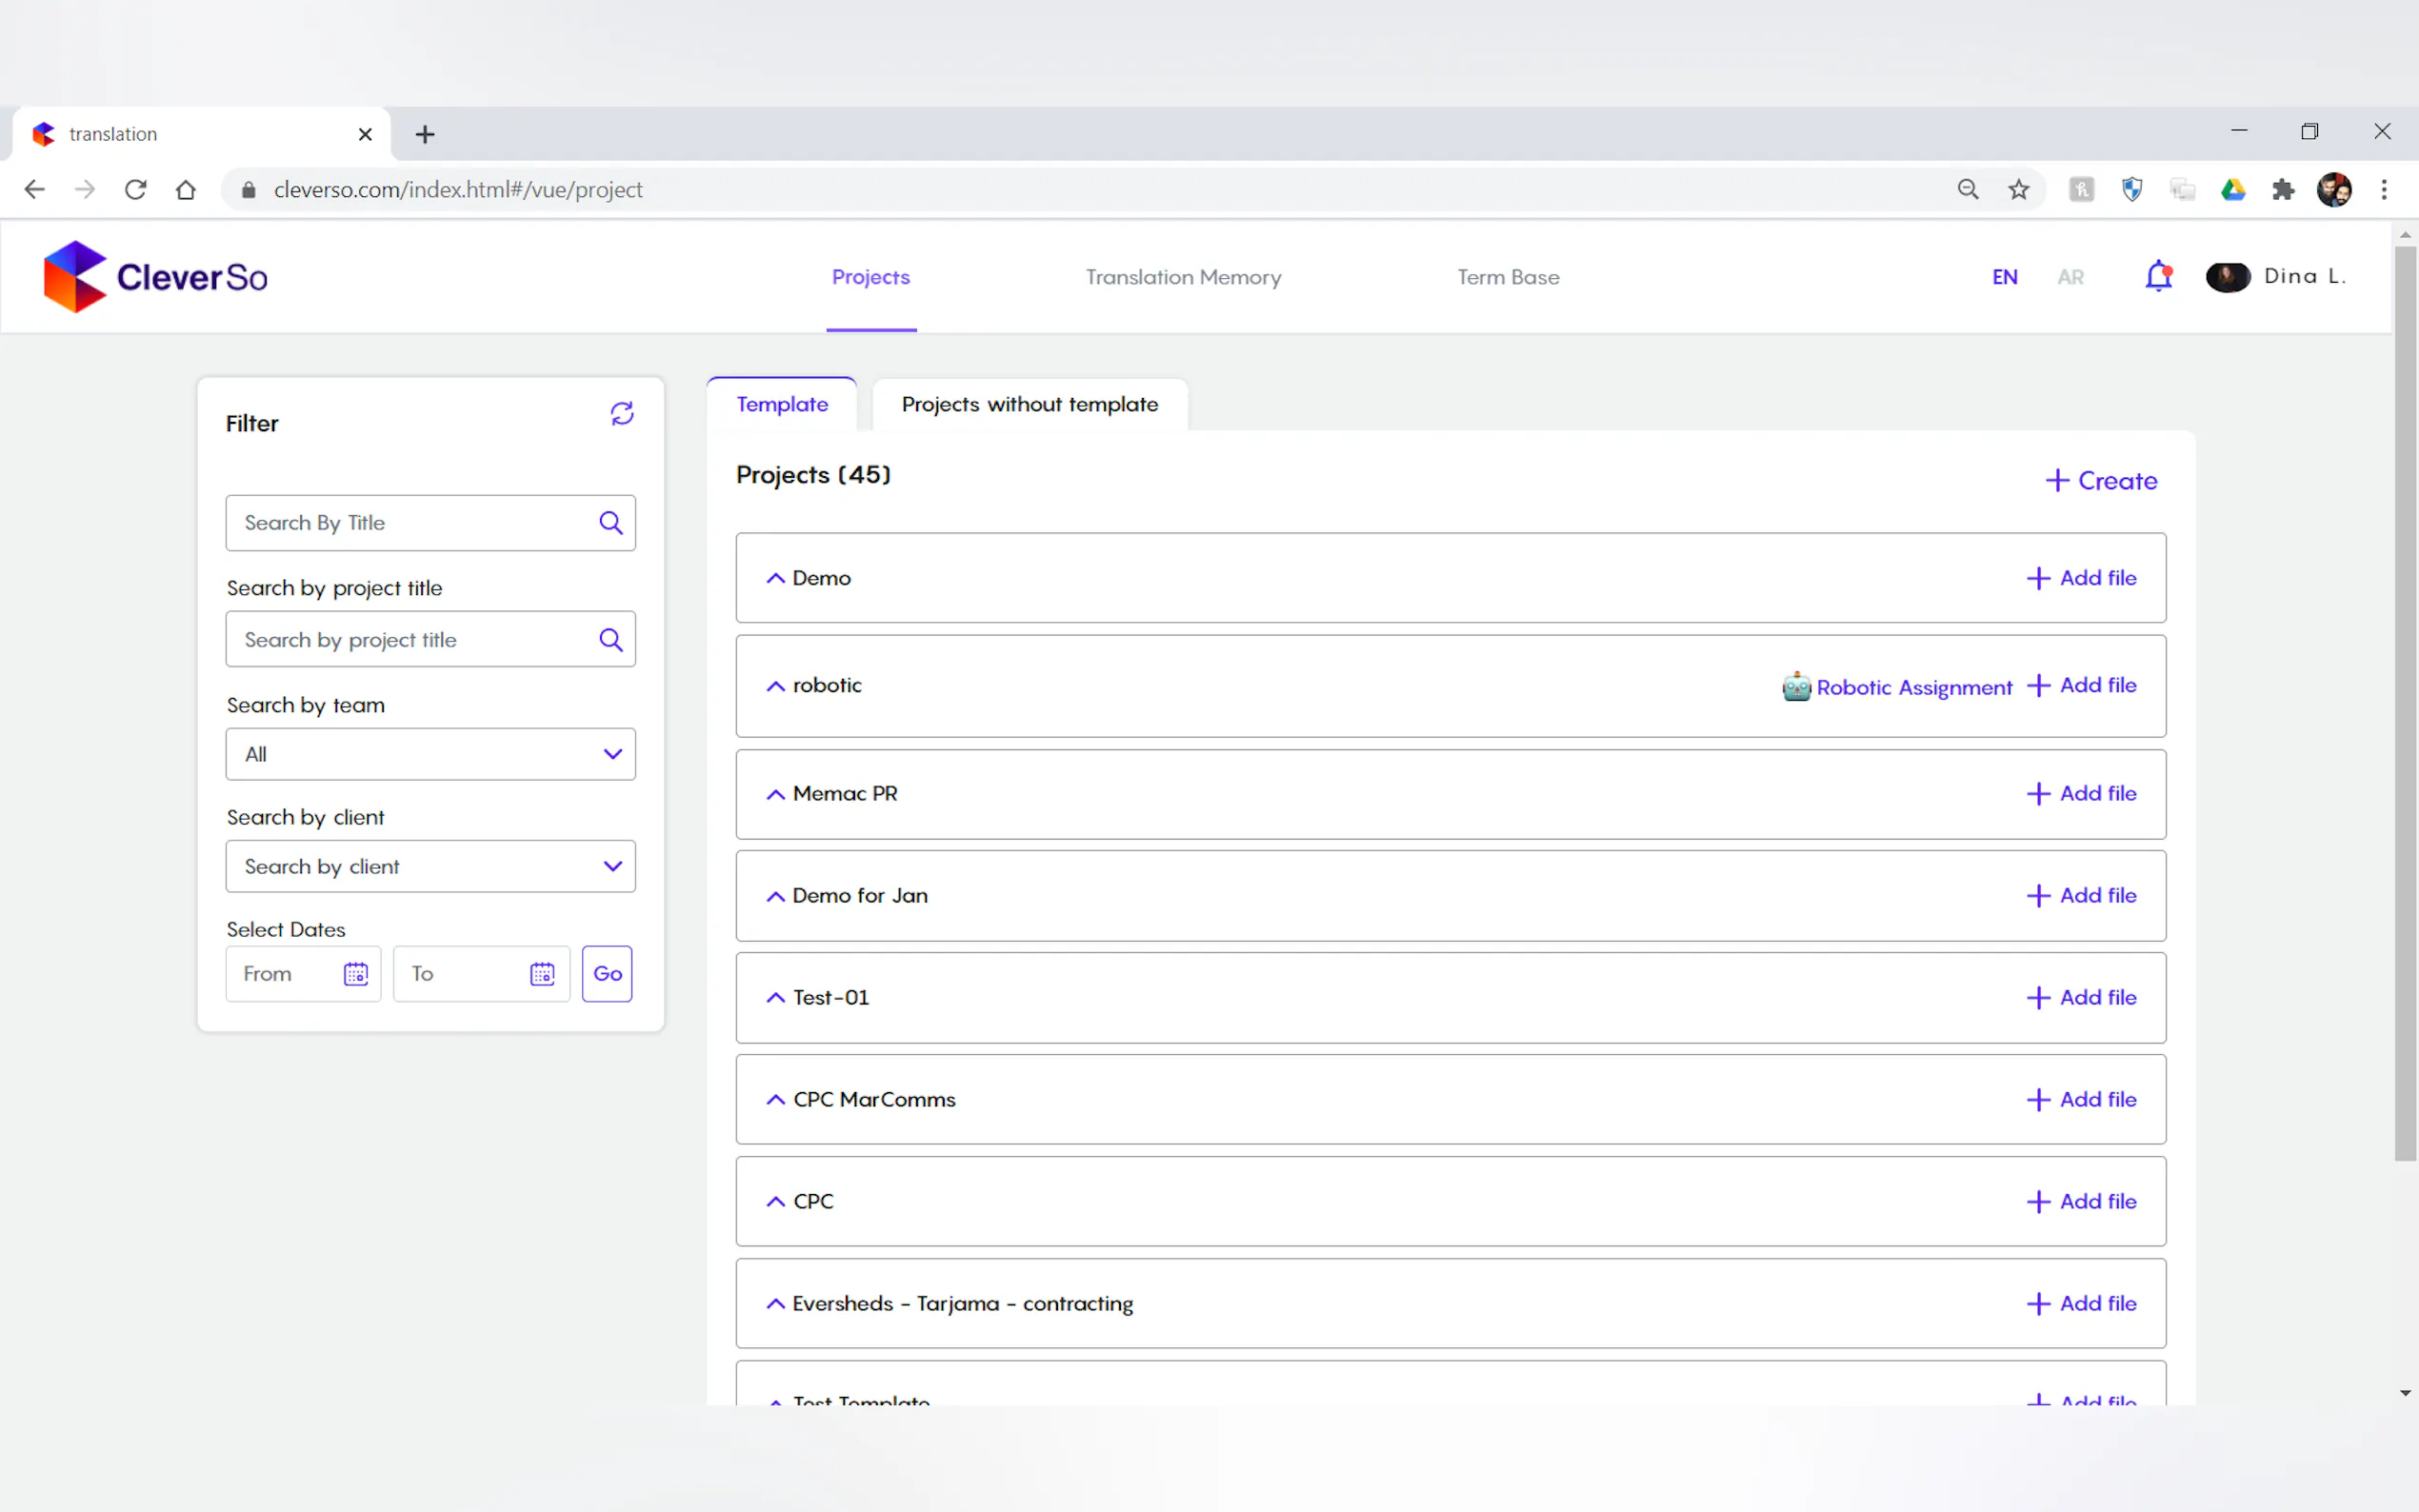The image size is (2419, 1512).
Task: Collapse the Memac PR project
Action: click(x=775, y=794)
